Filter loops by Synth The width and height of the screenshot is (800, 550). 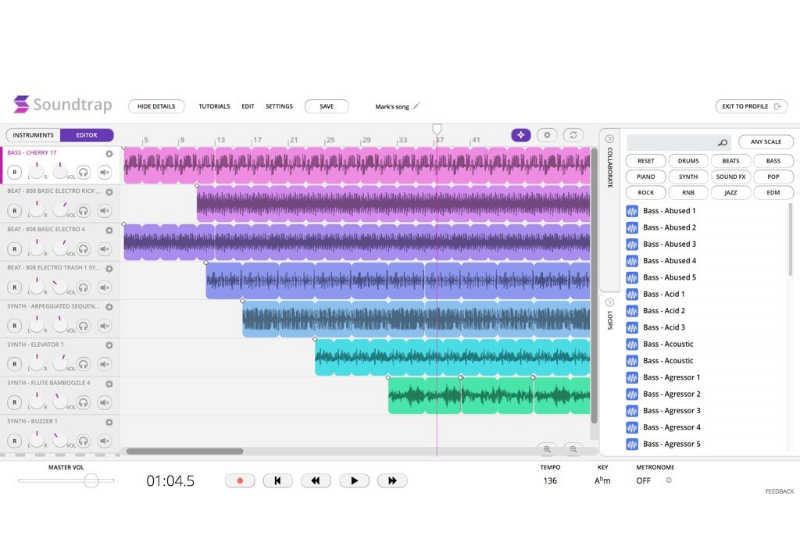688,177
